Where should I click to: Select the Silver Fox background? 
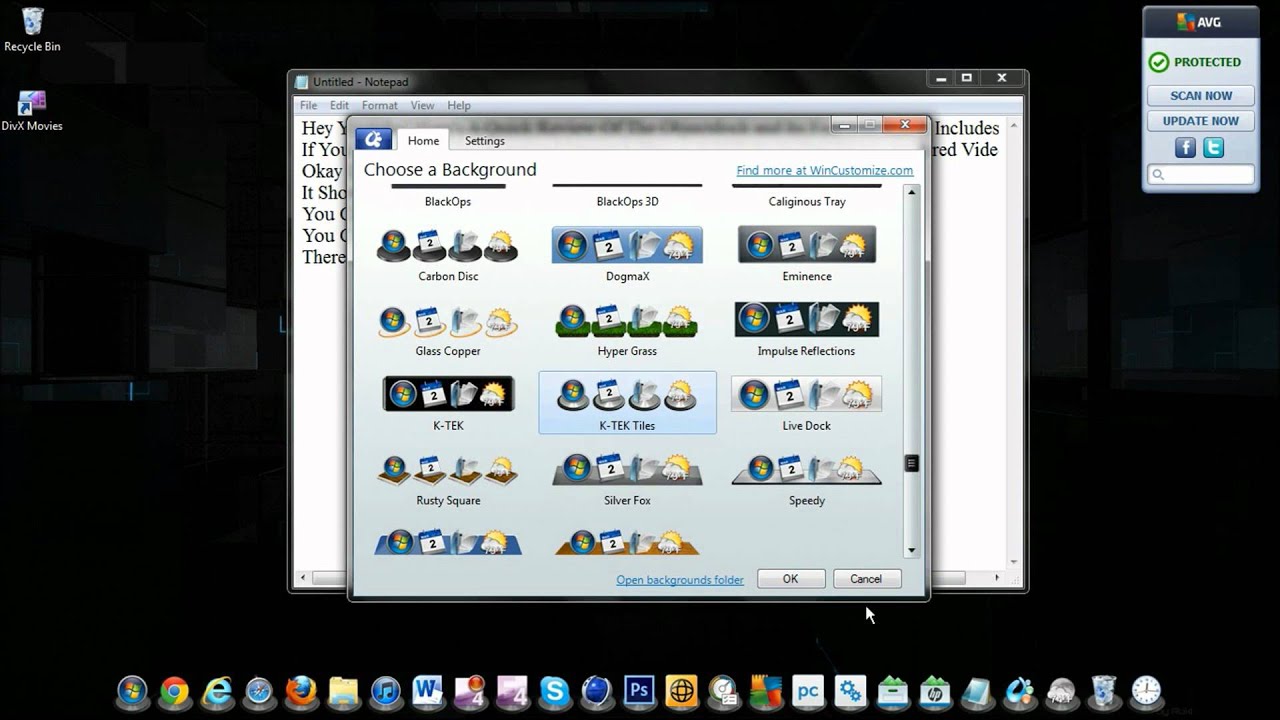click(627, 478)
